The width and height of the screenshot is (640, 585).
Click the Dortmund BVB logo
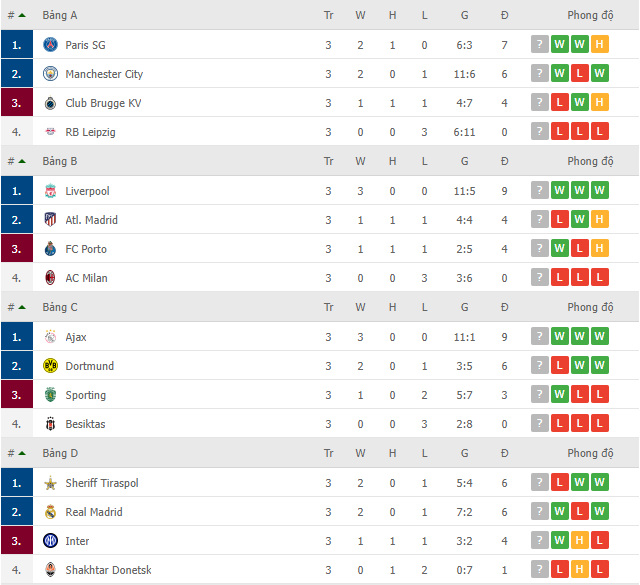[50, 366]
